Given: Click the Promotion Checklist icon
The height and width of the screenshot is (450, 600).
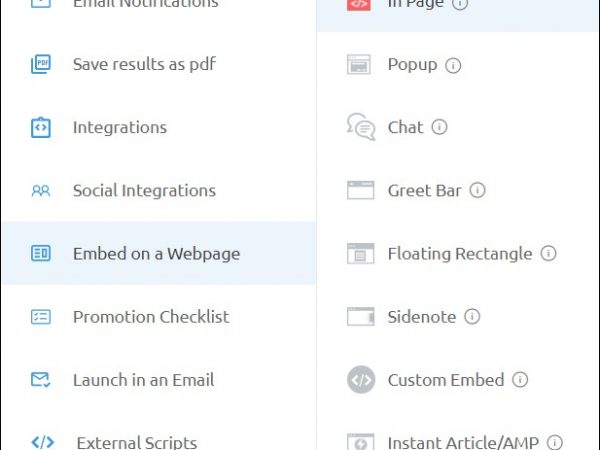Looking at the screenshot, I should (40, 316).
